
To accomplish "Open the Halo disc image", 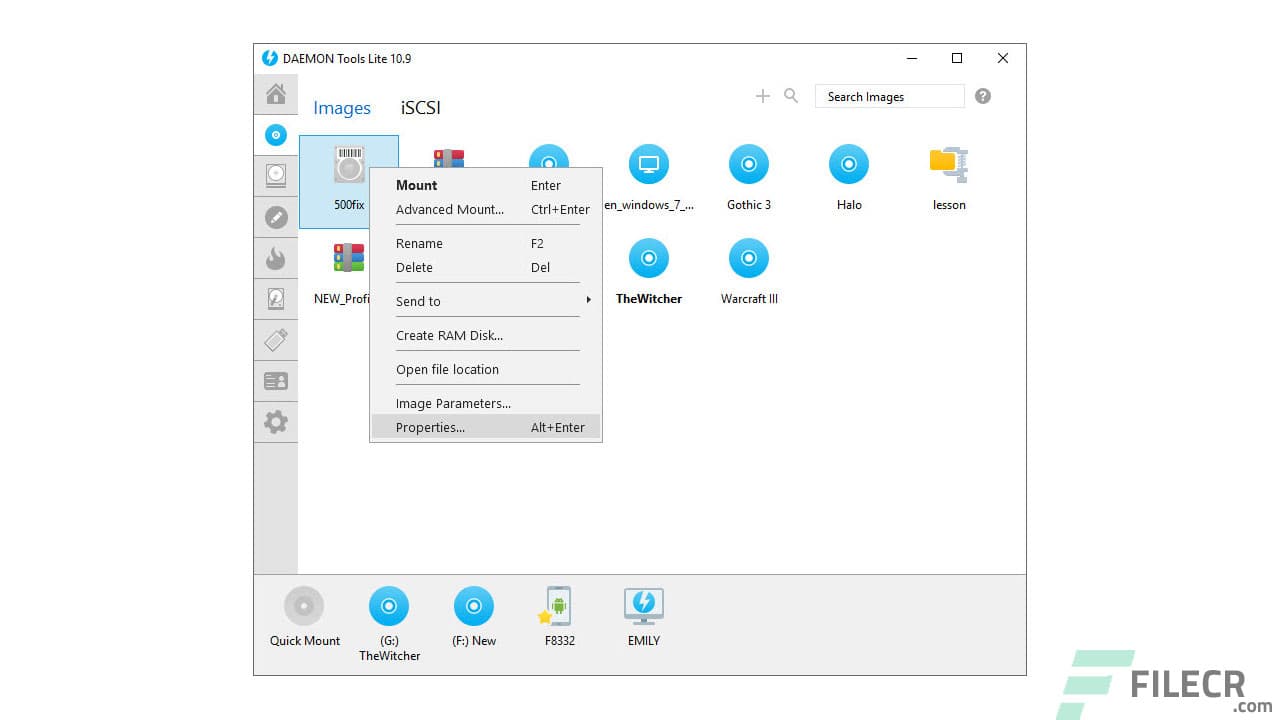I will 848,164.
